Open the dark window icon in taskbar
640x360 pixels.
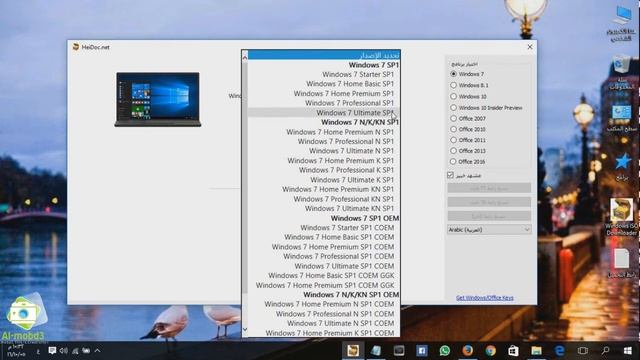[399, 351]
